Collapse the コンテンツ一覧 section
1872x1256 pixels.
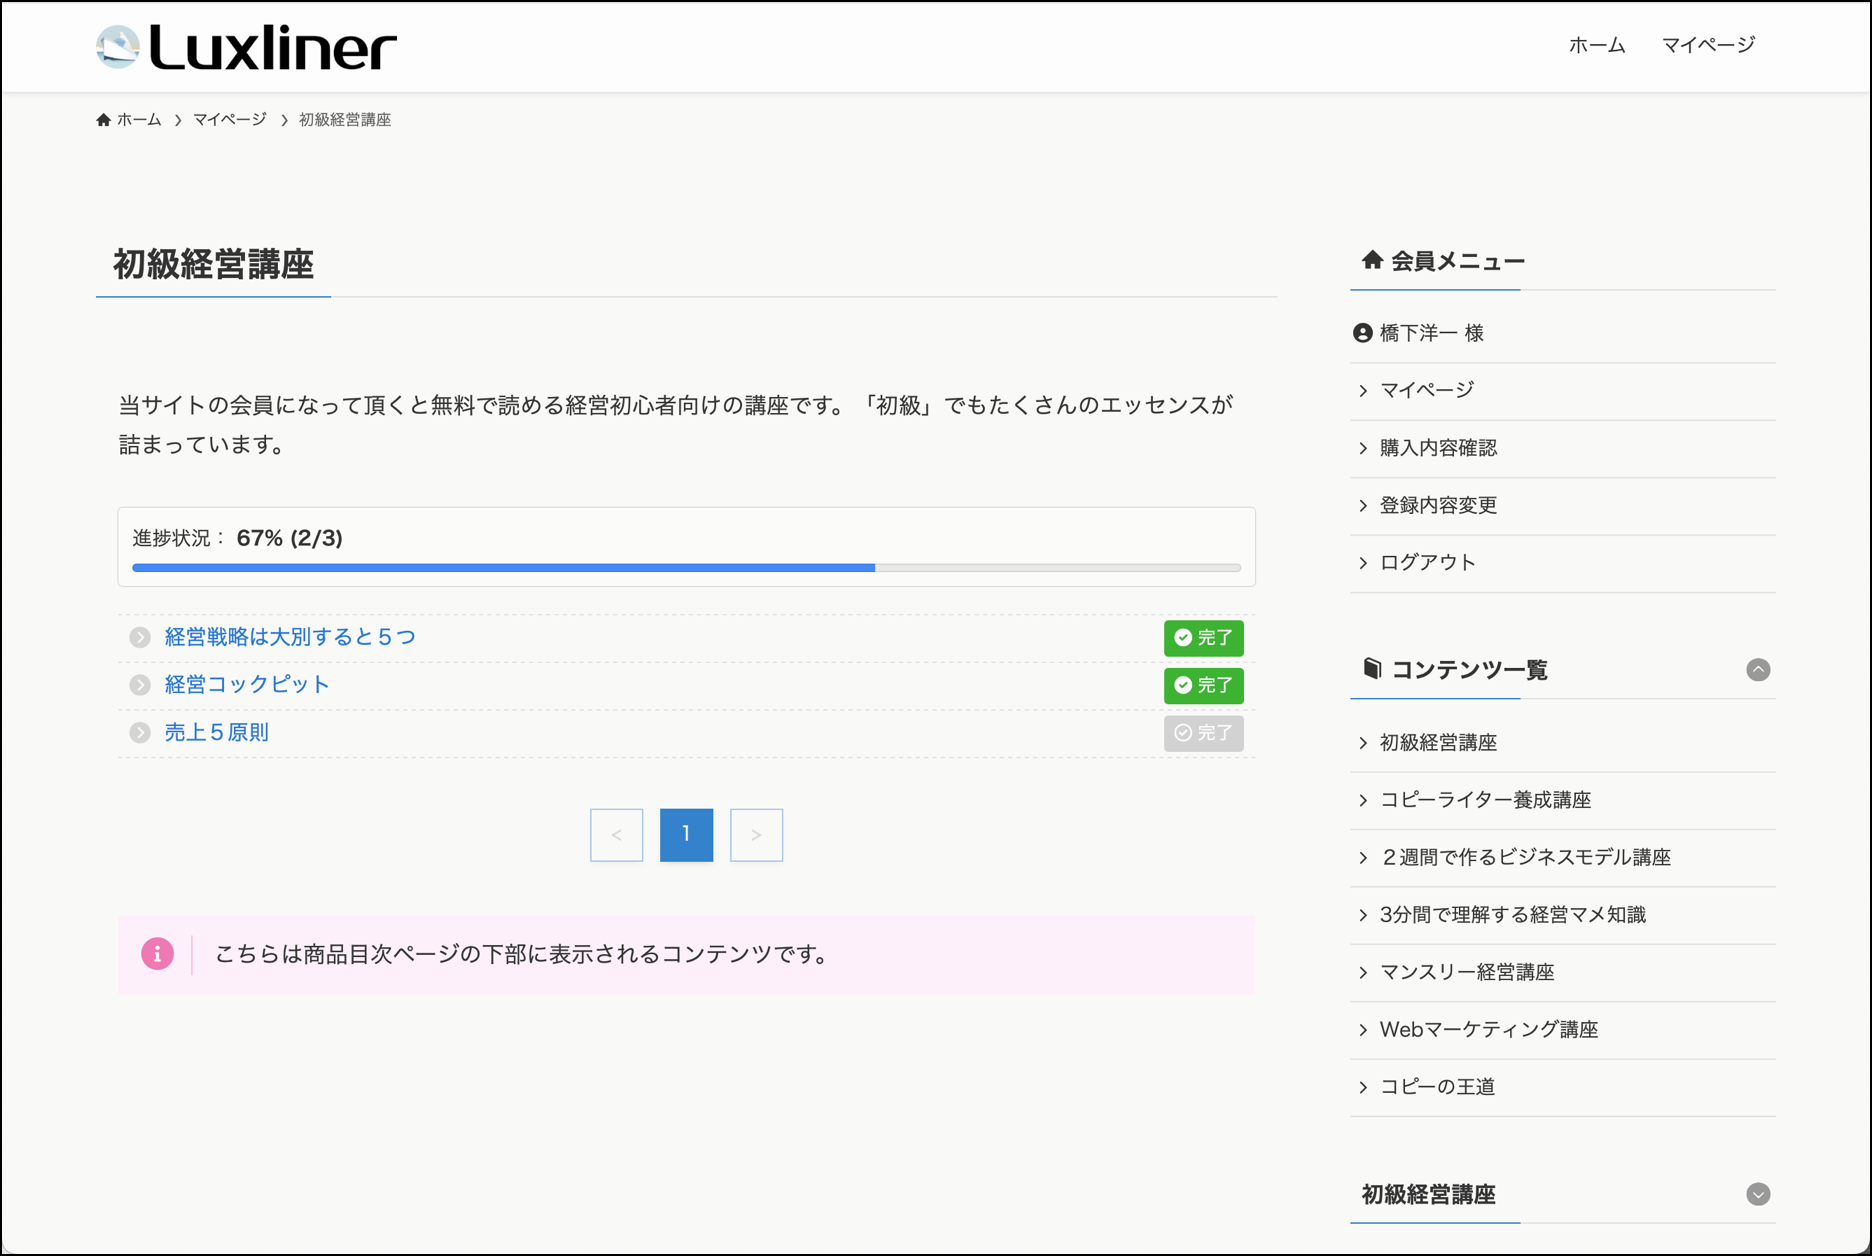(x=1757, y=670)
